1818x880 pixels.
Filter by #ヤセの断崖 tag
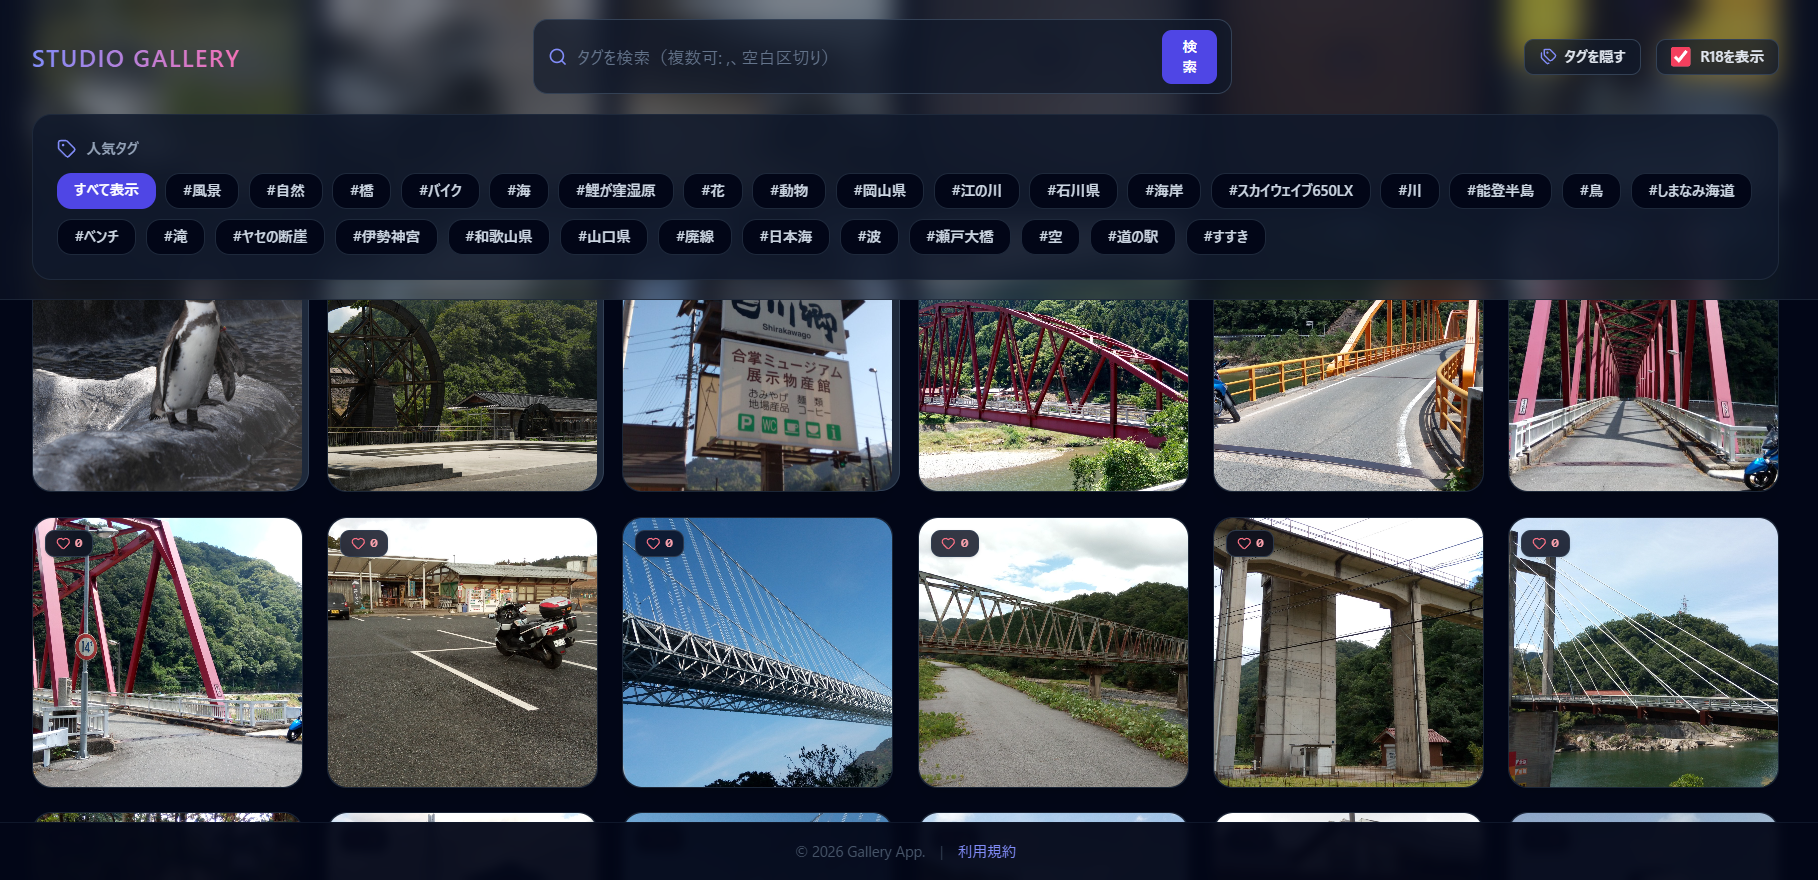270,236
